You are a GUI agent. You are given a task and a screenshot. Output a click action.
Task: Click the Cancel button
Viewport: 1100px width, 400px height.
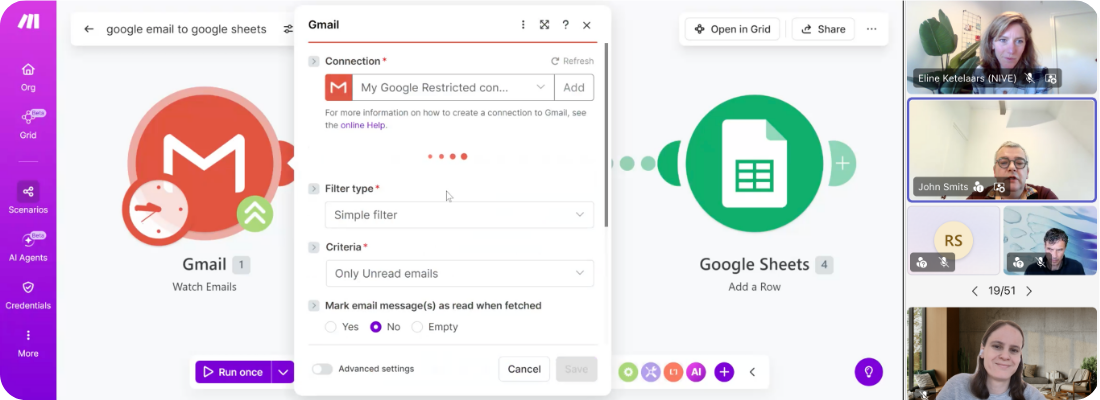[x=524, y=369]
